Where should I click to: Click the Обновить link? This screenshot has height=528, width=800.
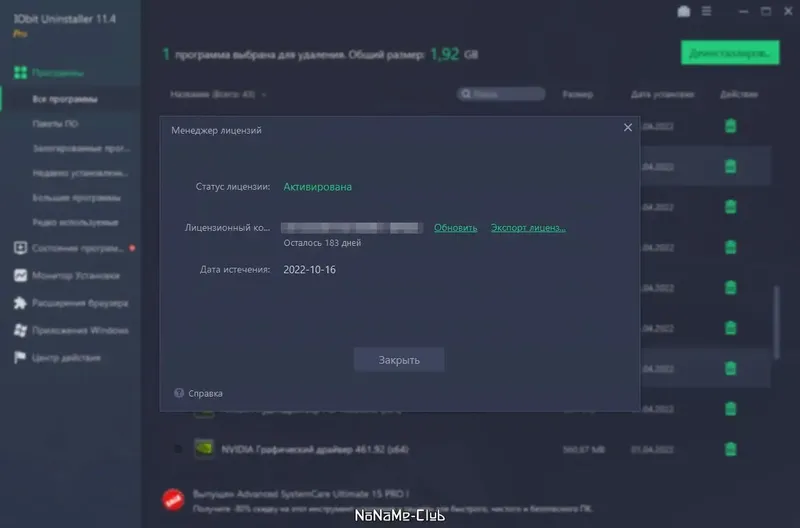click(456, 228)
